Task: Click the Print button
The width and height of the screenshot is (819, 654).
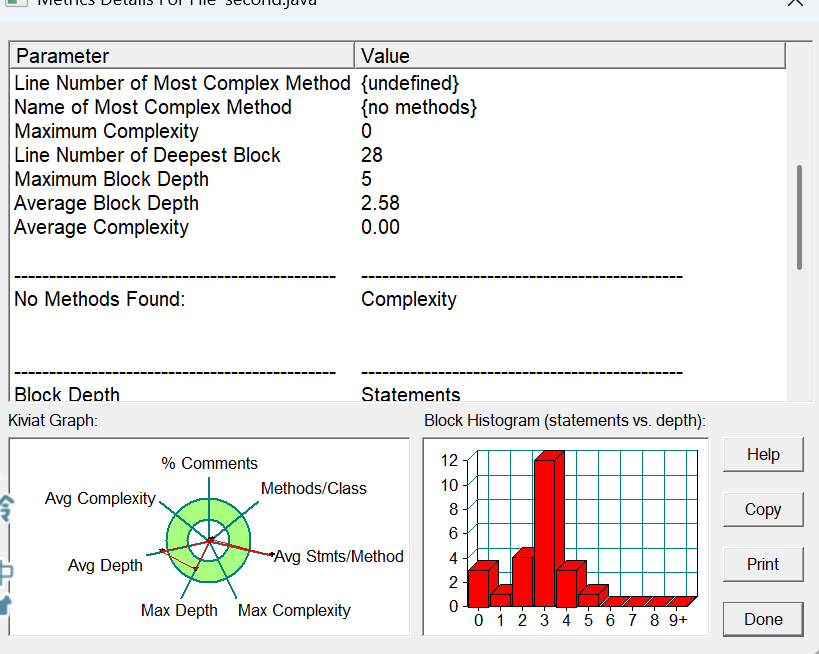Action: [x=763, y=564]
